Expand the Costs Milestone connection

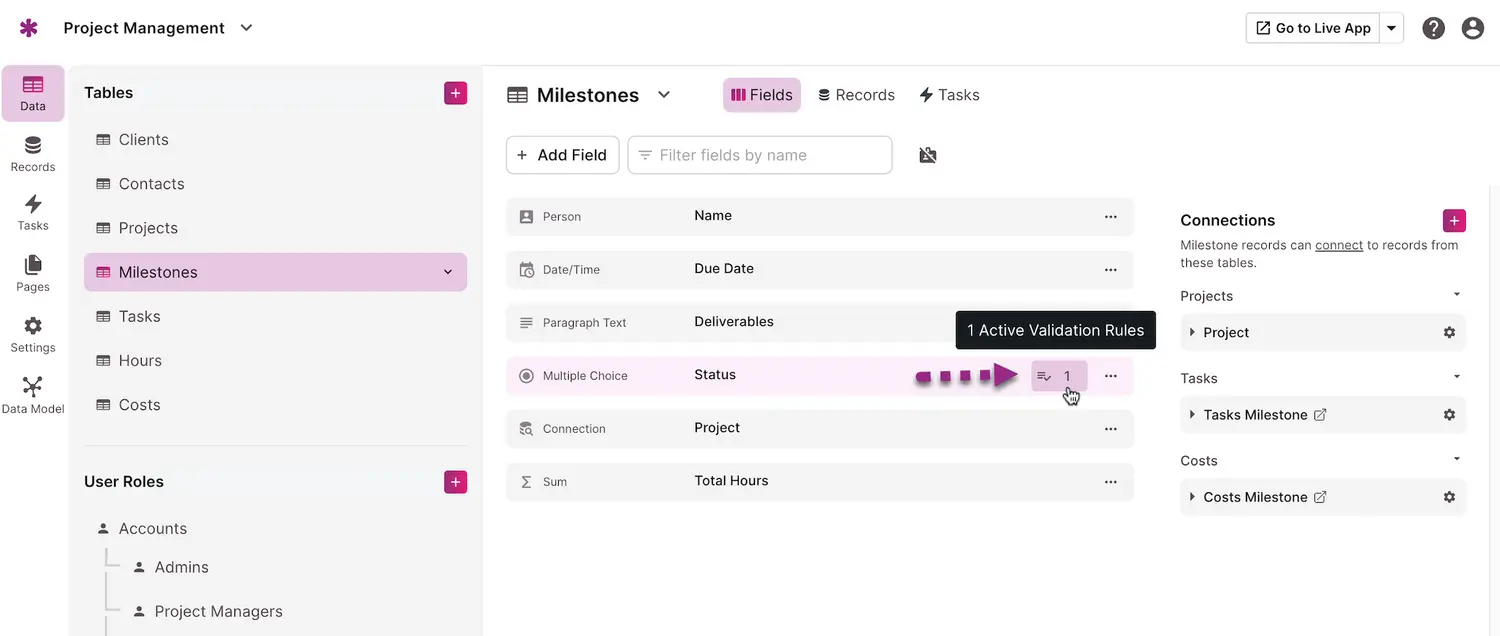[1192, 497]
